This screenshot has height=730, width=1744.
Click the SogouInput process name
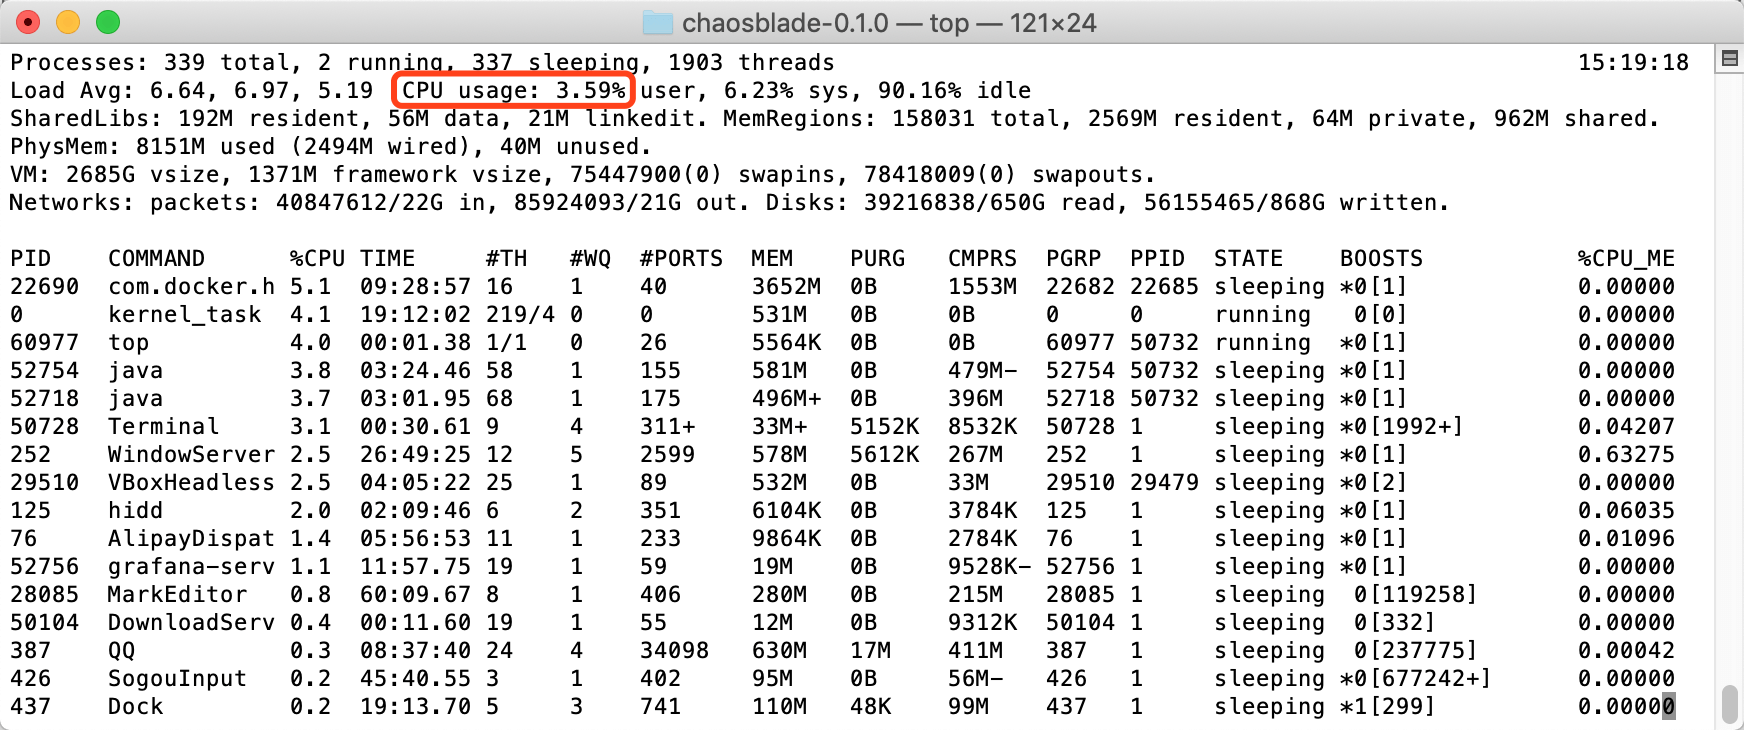click(177, 679)
